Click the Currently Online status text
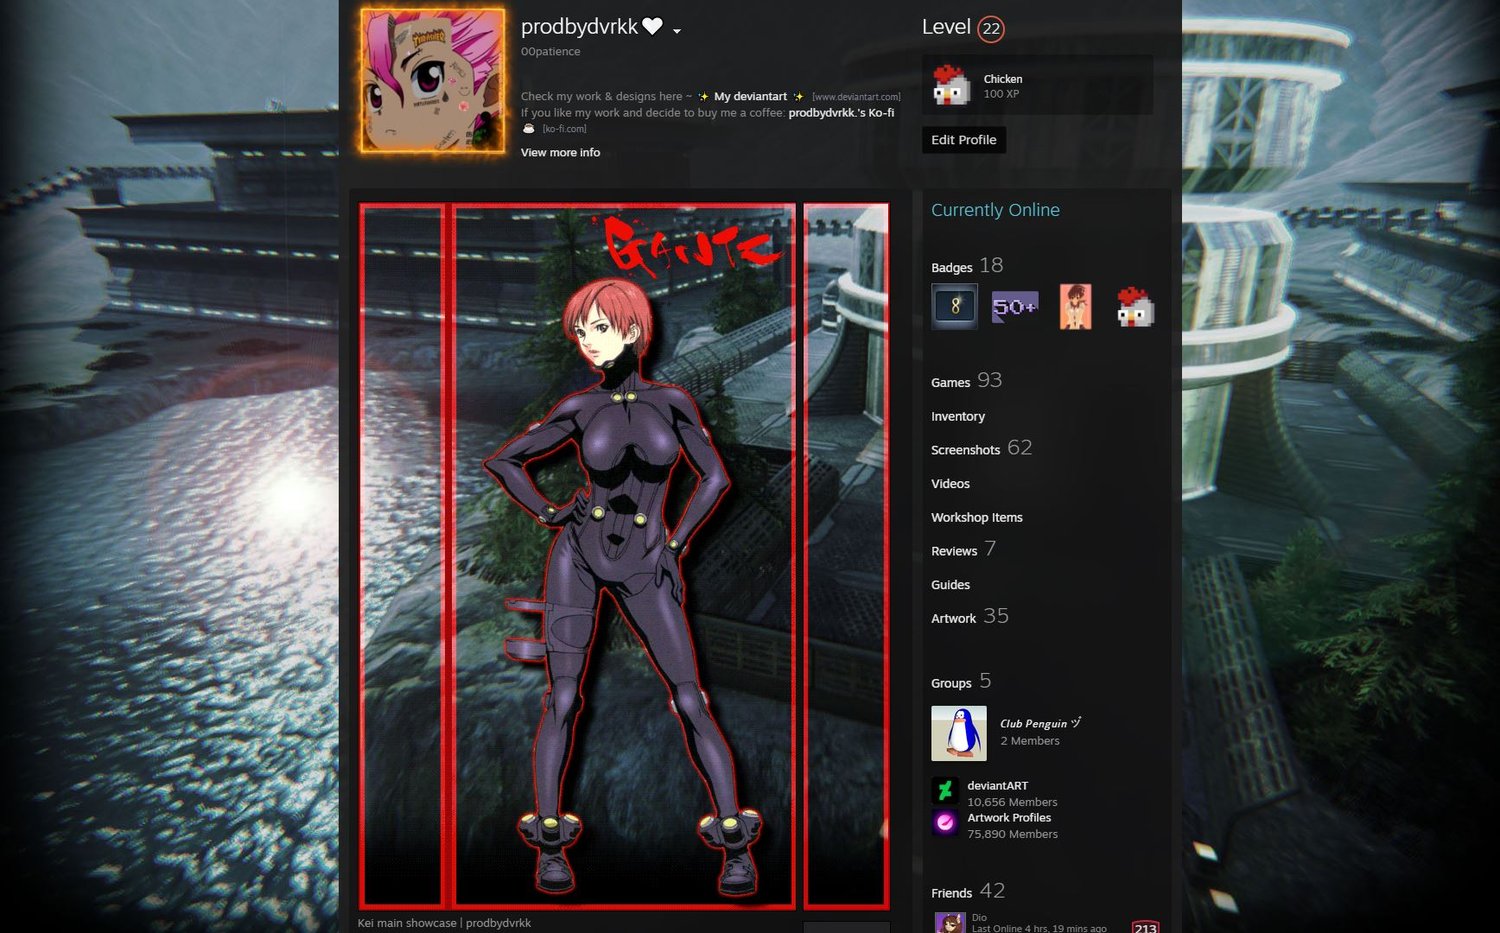1500x933 pixels. coord(995,210)
